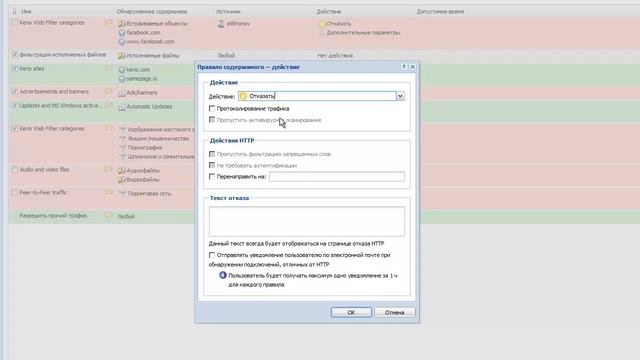Click the Встраиваемые объекты icon

click(122, 24)
